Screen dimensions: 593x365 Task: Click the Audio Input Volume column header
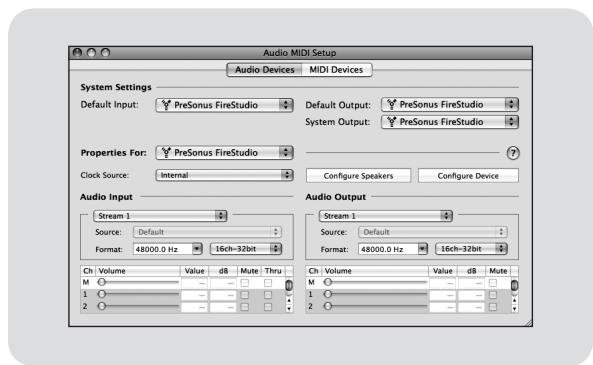click(x=138, y=271)
